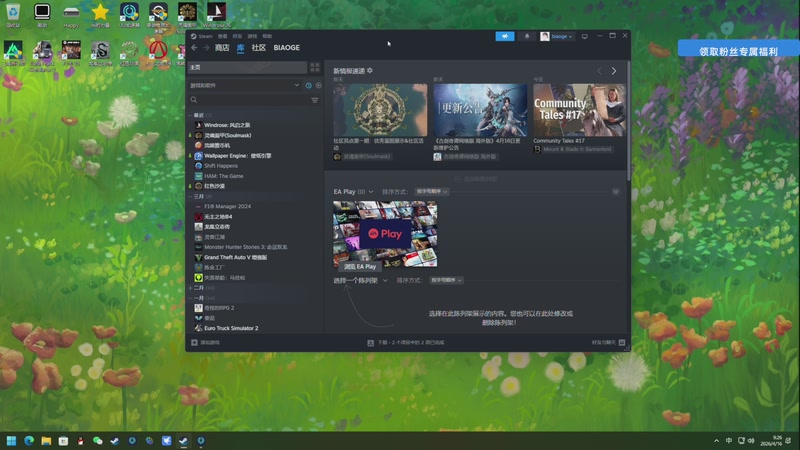The width and height of the screenshot is (800, 450).
Task: Open File Explorer from the taskbar
Action: coord(46,440)
